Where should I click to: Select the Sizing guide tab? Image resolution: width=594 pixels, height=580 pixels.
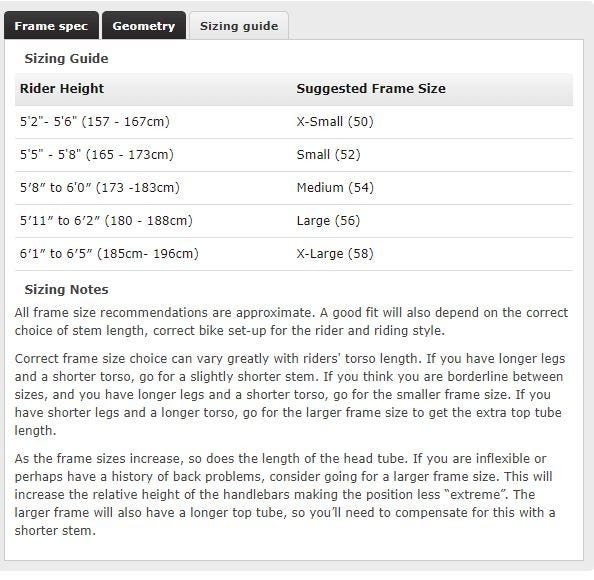[239, 25]
